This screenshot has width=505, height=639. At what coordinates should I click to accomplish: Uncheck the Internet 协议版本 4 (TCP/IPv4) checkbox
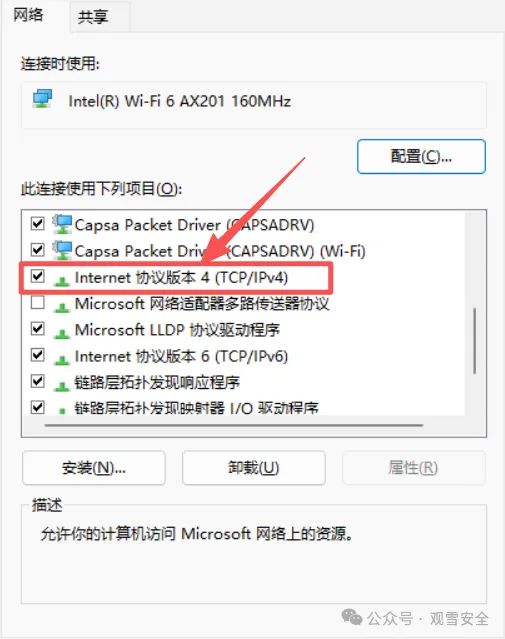(x=37, y=276)
